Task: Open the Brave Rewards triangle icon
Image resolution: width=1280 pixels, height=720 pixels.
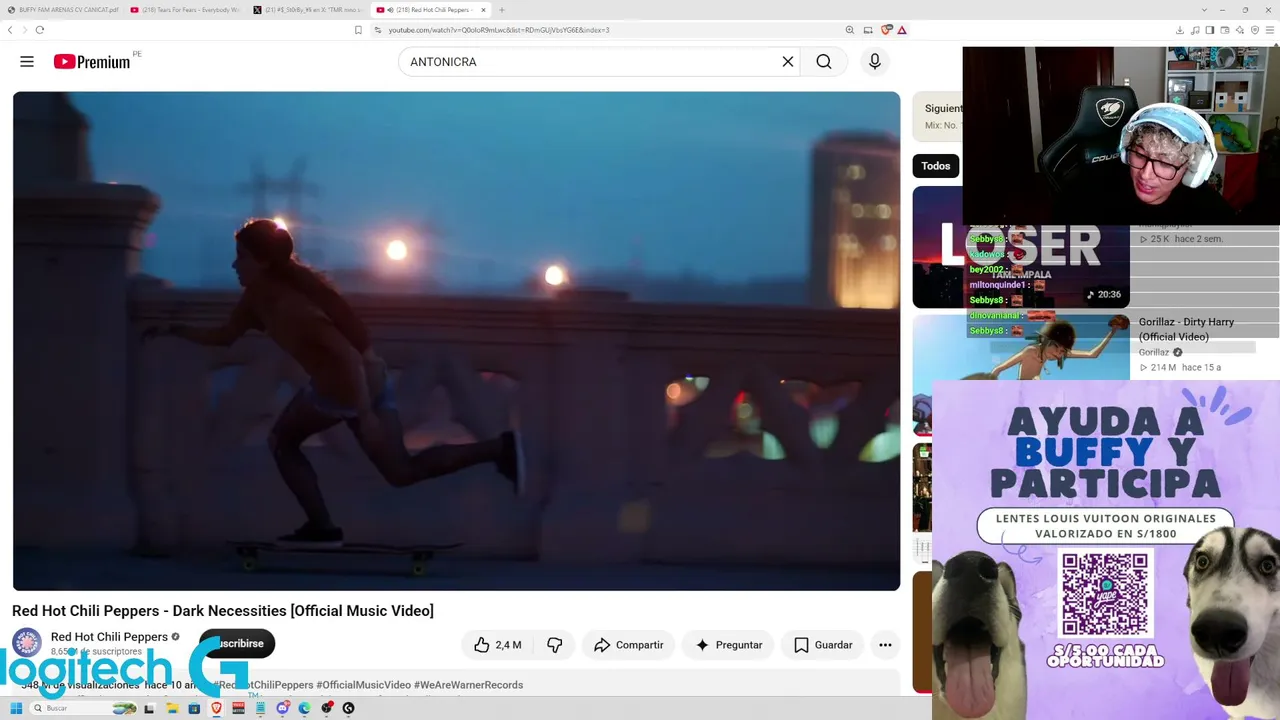Action: [x=901, y=30]
